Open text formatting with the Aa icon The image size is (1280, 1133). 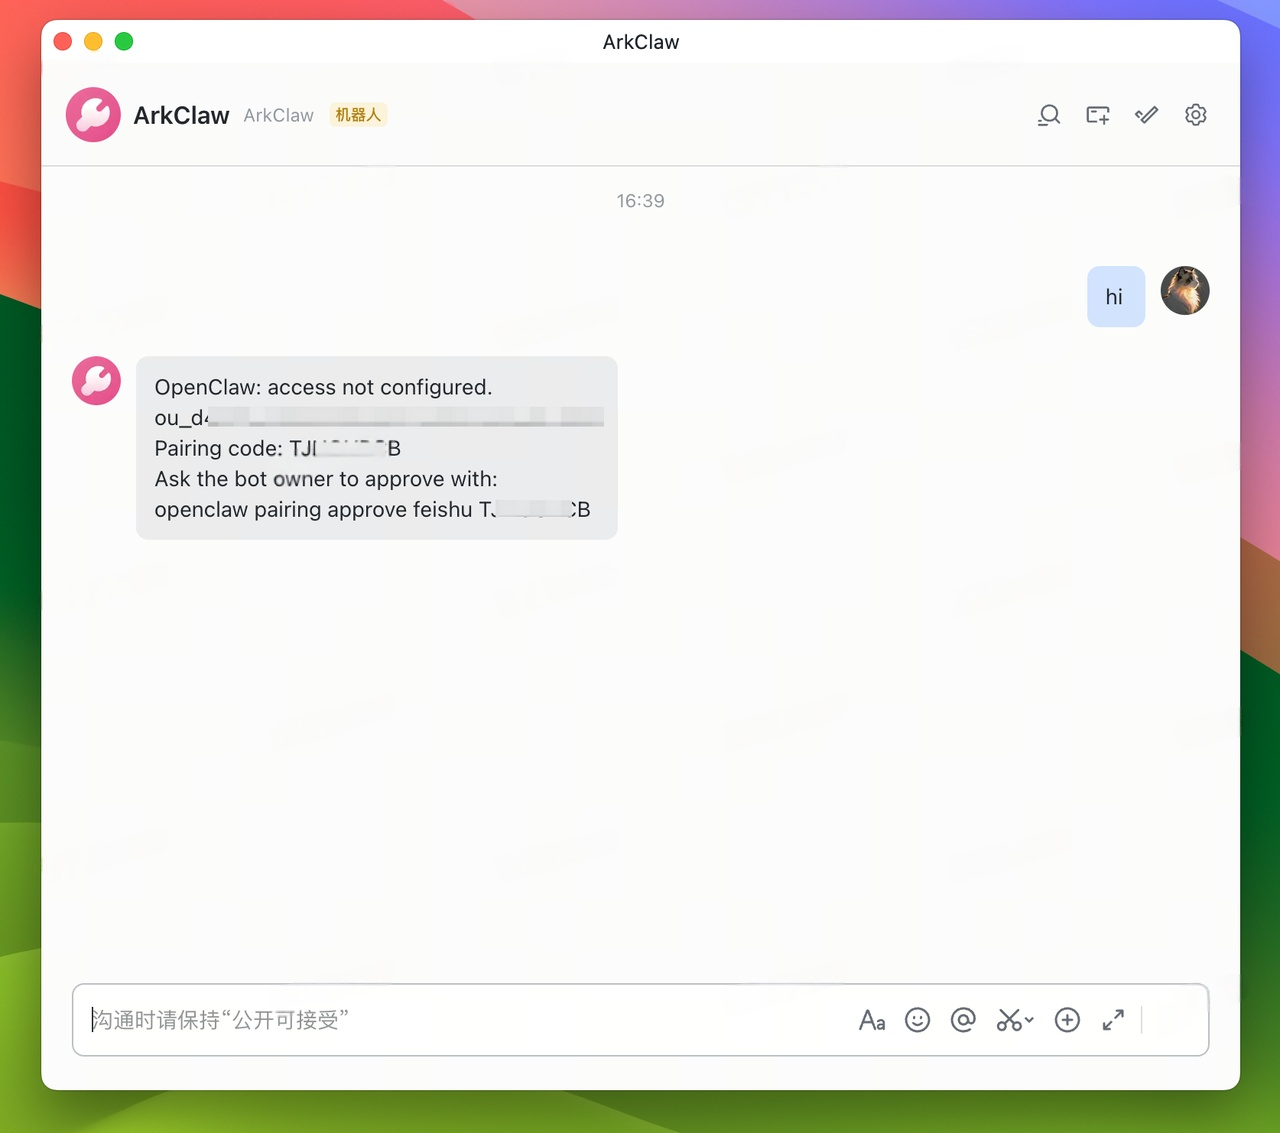[872, 1020]
